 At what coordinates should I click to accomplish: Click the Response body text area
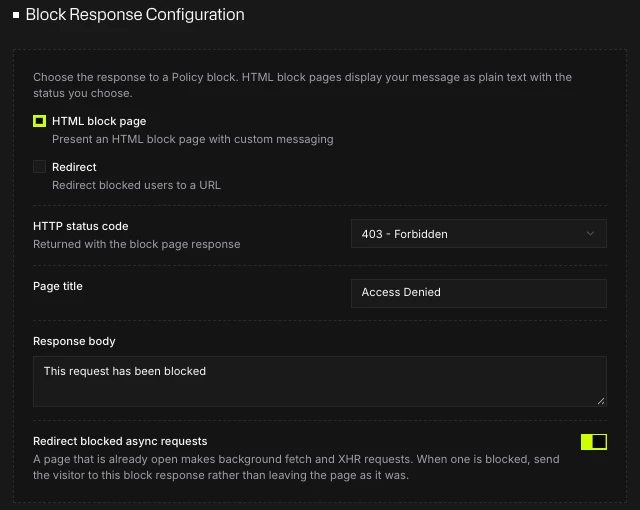pos(320,381)
